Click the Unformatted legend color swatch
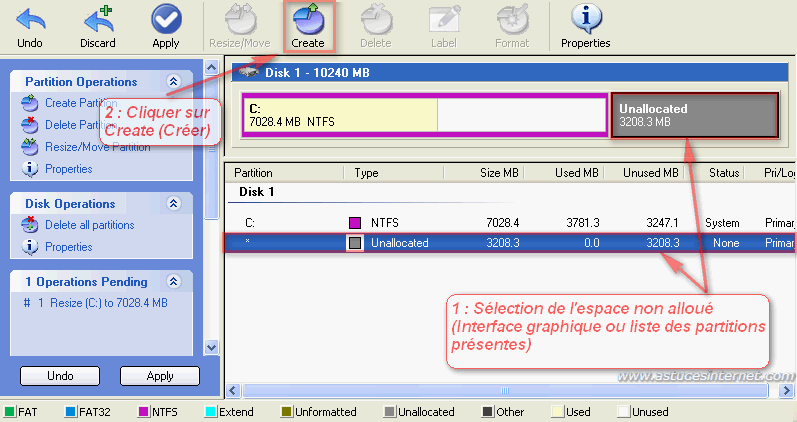 click(x=286, y=411)
